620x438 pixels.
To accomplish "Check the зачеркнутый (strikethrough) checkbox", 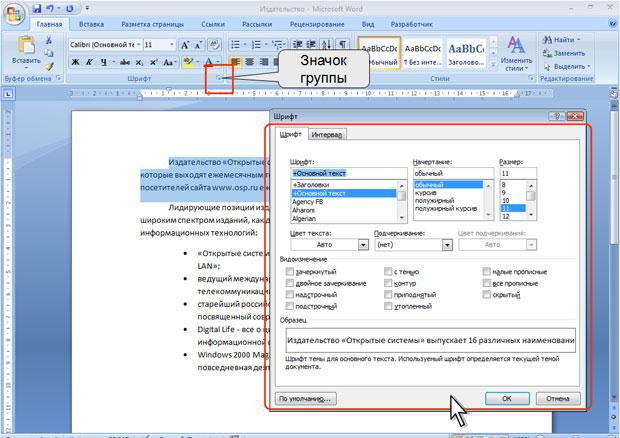I will pos(290,272).
